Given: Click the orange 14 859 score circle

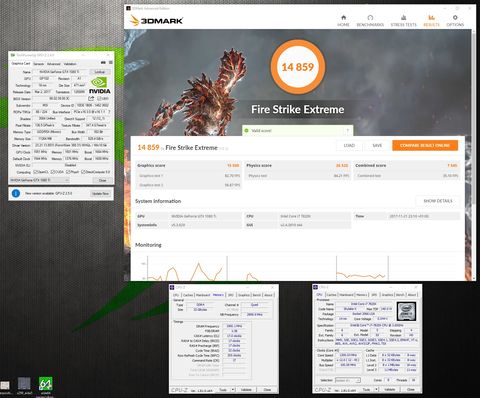Looking at the screenshot, I should [298, 67].
